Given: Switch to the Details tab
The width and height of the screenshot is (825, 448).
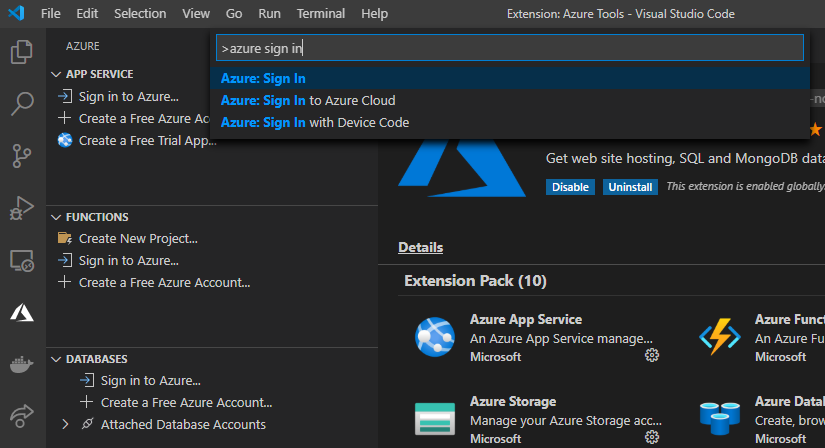Looking at the screenshot, I should (x=420, y=248).
